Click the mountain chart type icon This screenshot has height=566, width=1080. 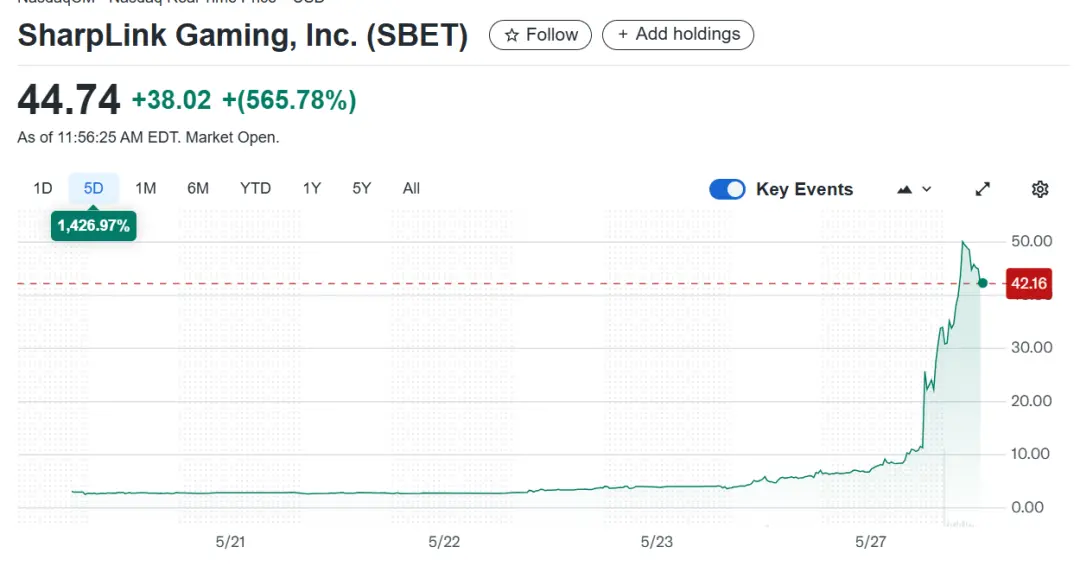[905, 189]
